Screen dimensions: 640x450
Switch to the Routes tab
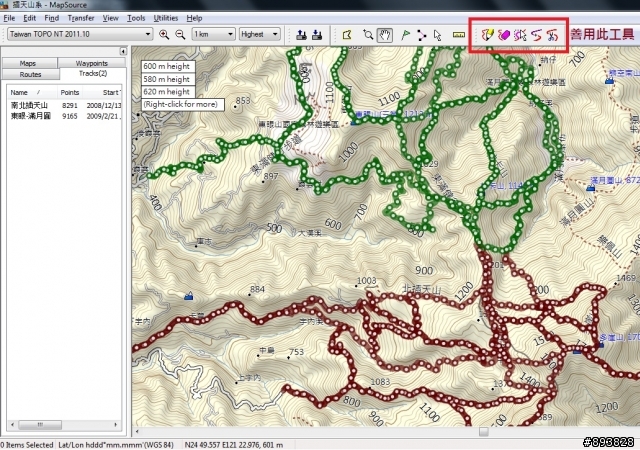pyautogui.click(x=31, y=74)
